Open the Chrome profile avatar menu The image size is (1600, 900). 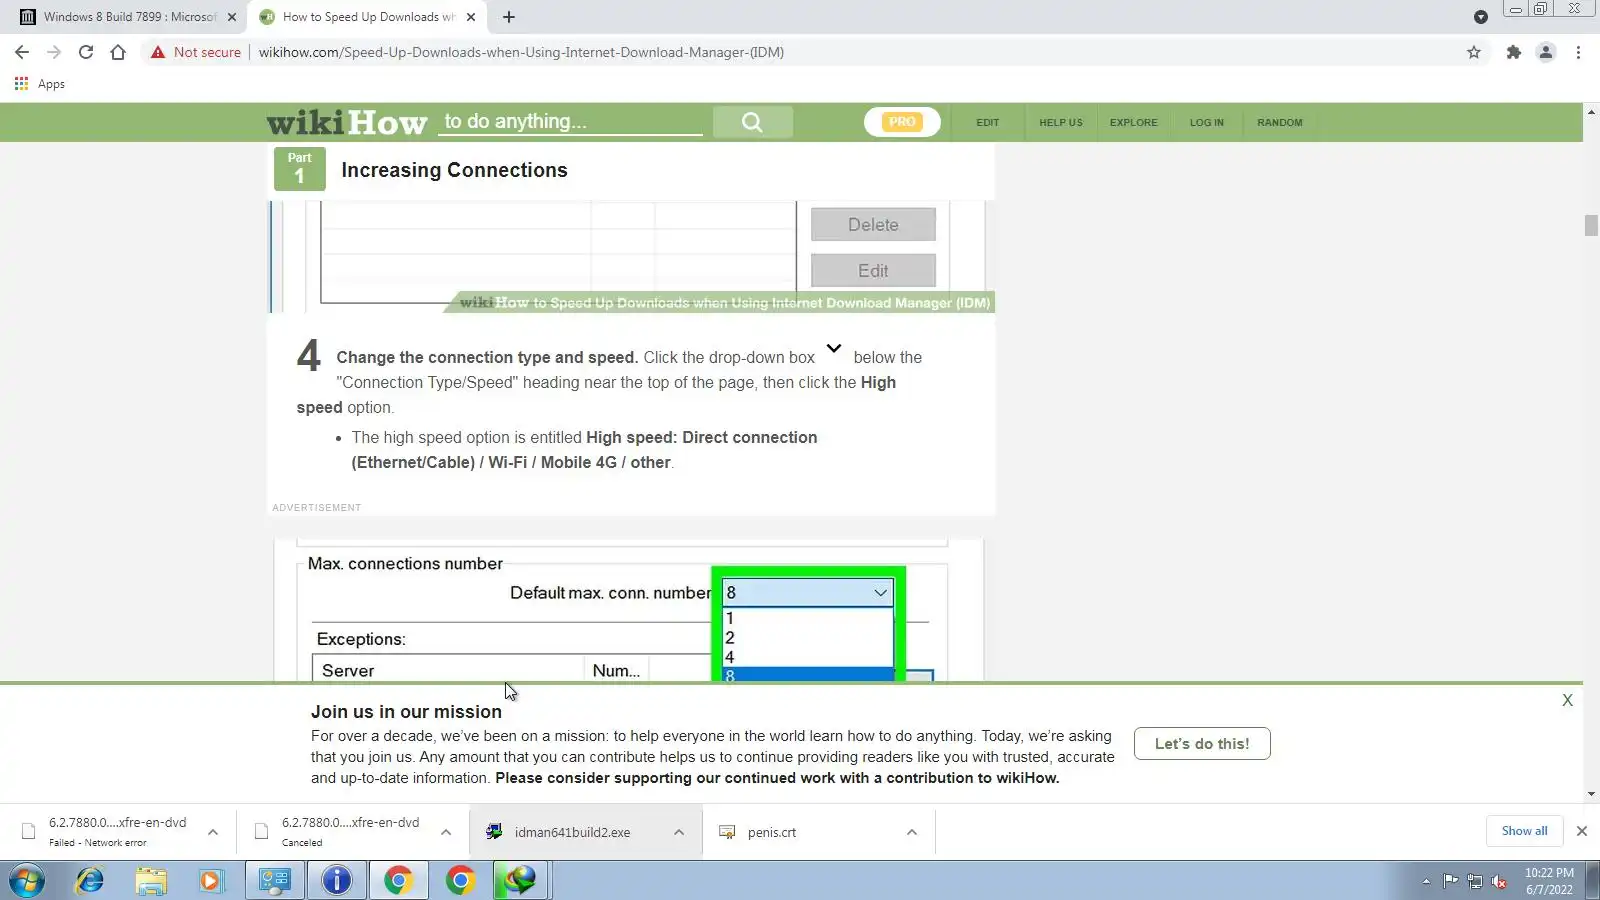tap(1546, 52)
